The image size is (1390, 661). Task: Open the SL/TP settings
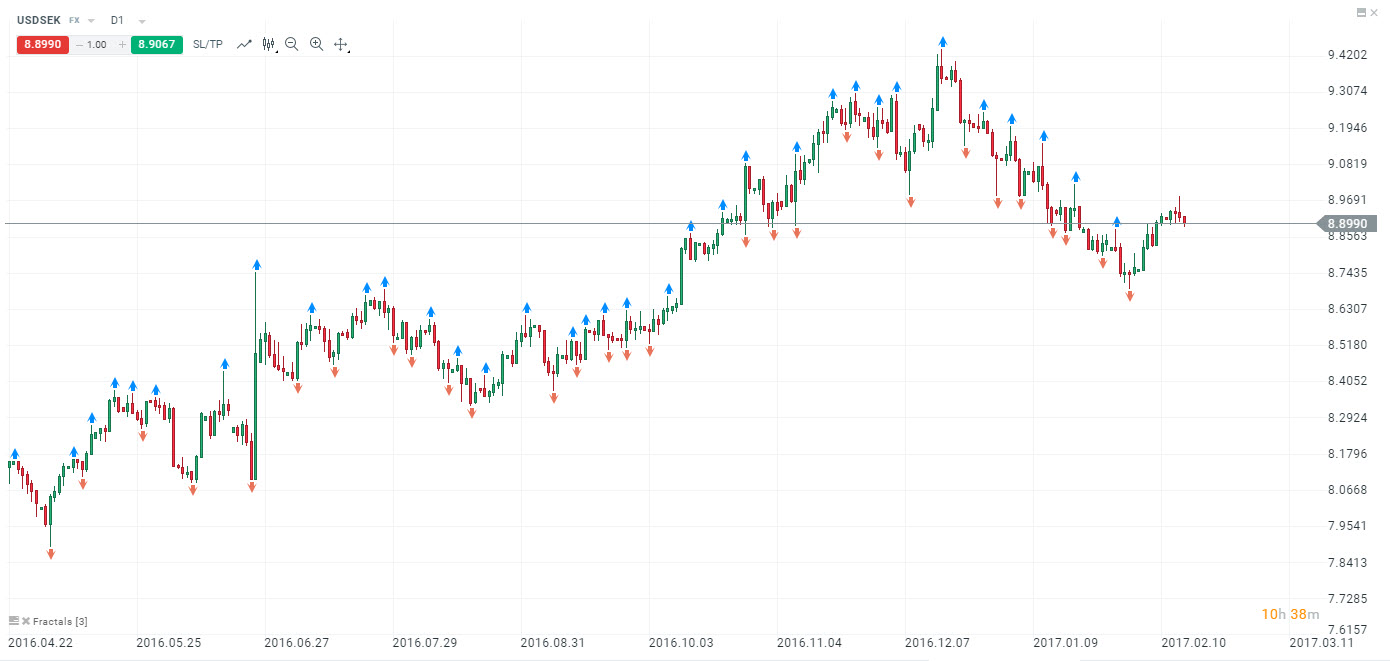point(208,44)
